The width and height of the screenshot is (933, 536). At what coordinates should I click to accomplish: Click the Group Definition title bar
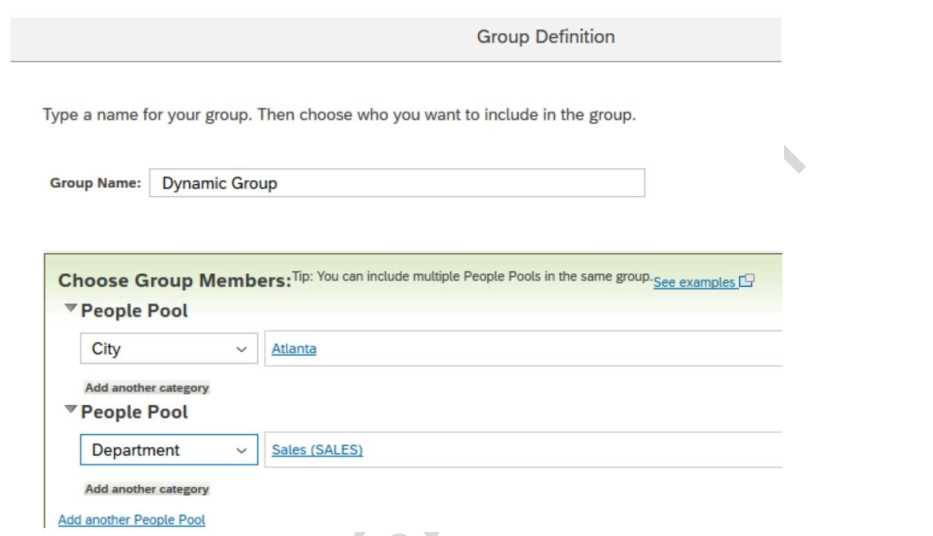(x=545, y=37)
